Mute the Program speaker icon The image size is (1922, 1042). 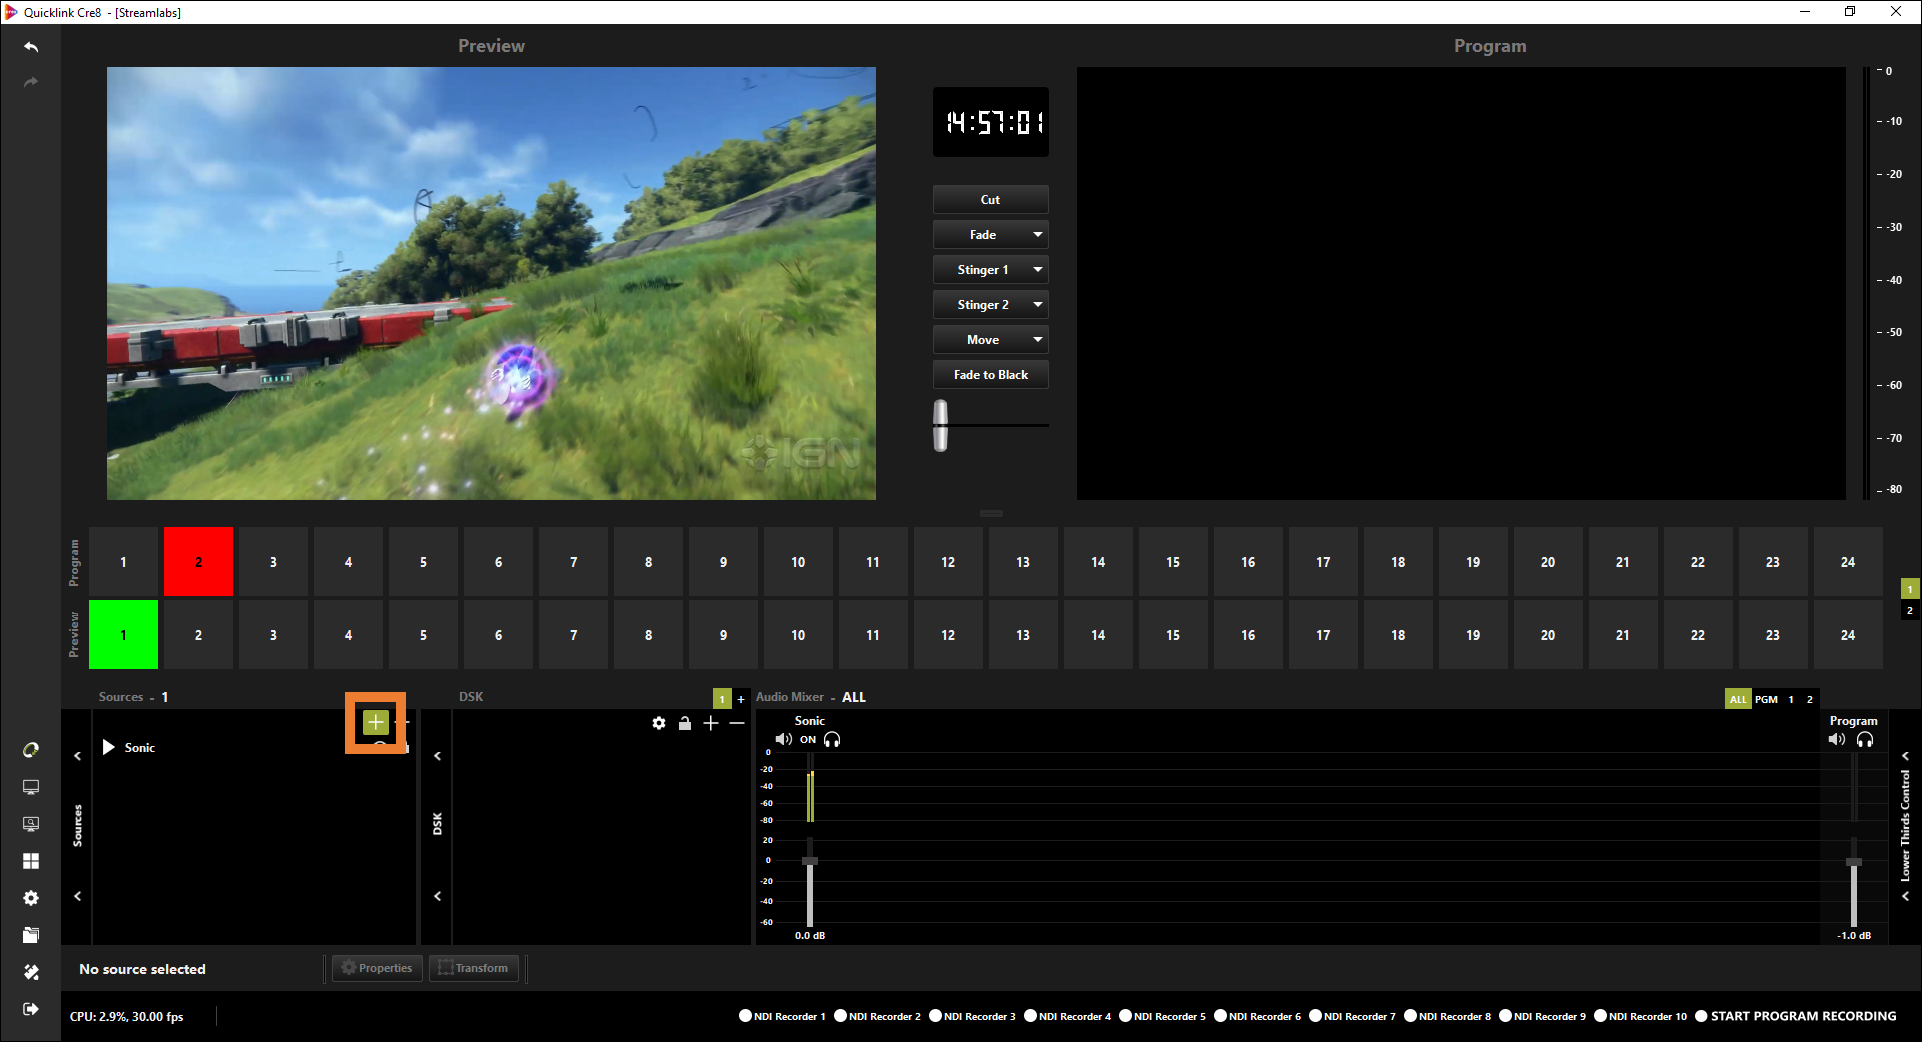coord(1836,740)
